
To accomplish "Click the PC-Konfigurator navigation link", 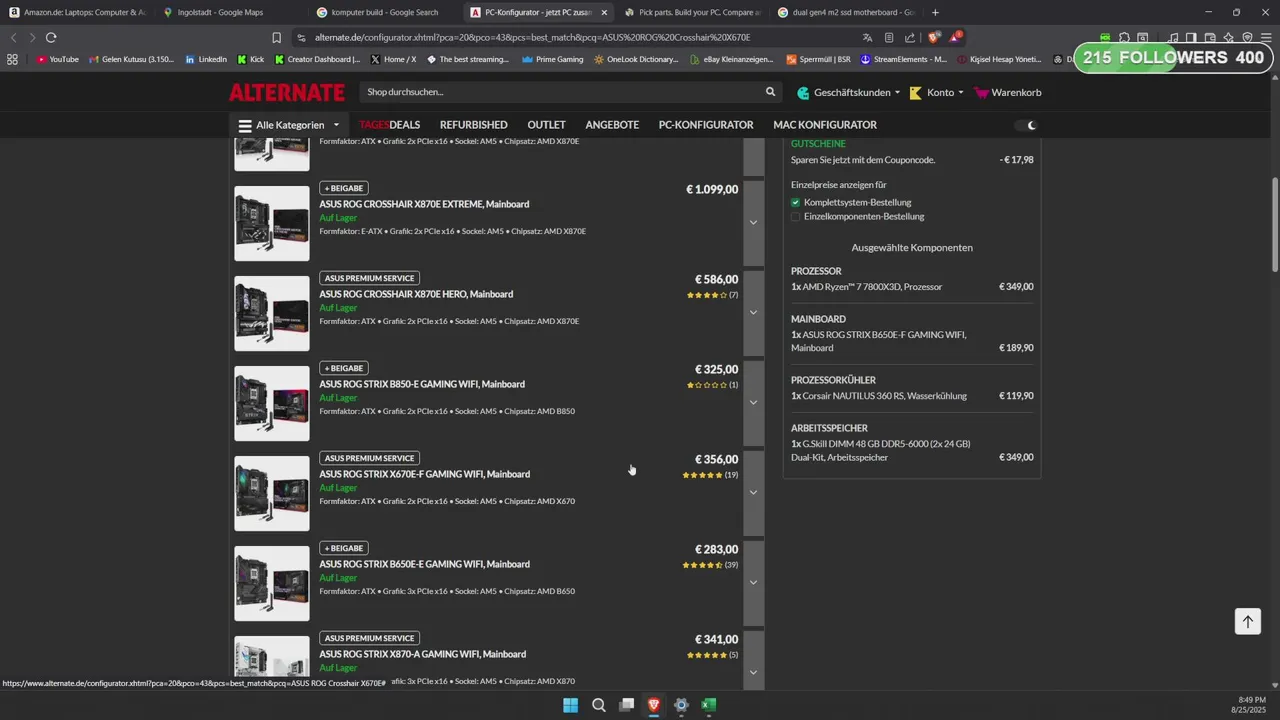I will click(x=706, y=125).
